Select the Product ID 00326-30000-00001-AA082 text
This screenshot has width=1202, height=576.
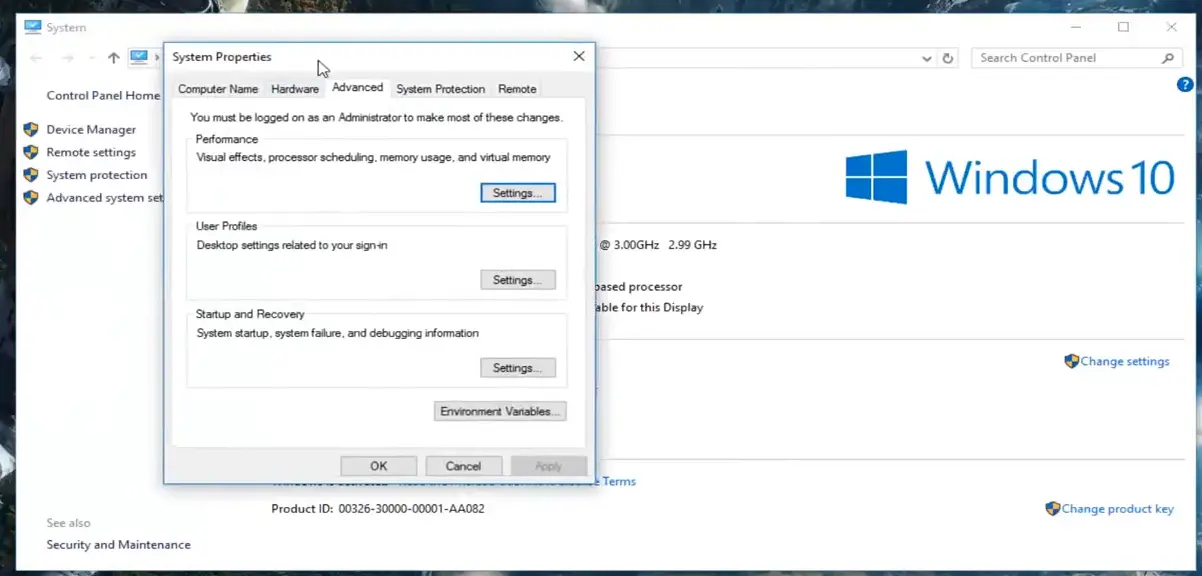[x=378, y=509]
